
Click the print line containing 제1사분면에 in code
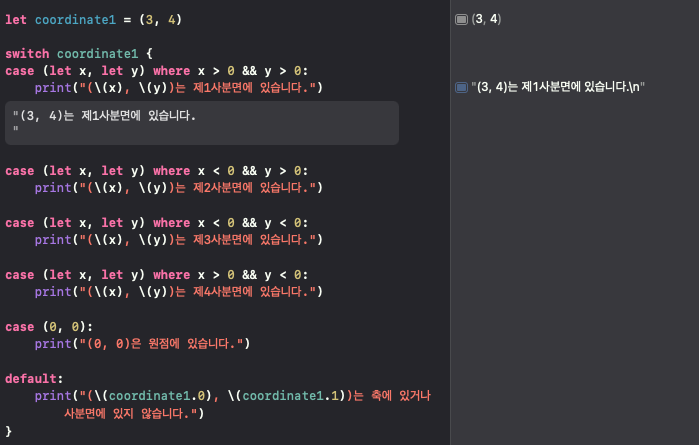click(x=179, y=87)
